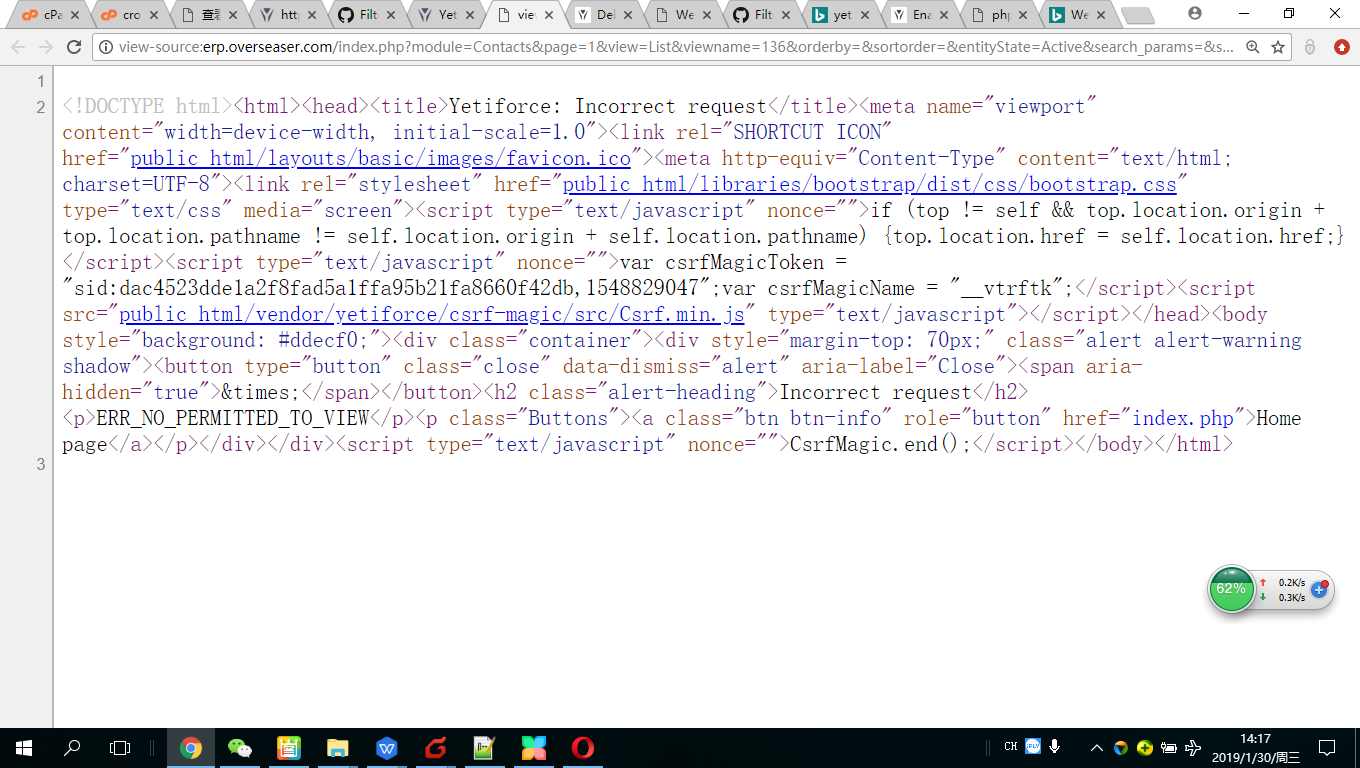Reload the current page
The width and height of the screenshot is (1360, 768).
(x=74, y=47)
